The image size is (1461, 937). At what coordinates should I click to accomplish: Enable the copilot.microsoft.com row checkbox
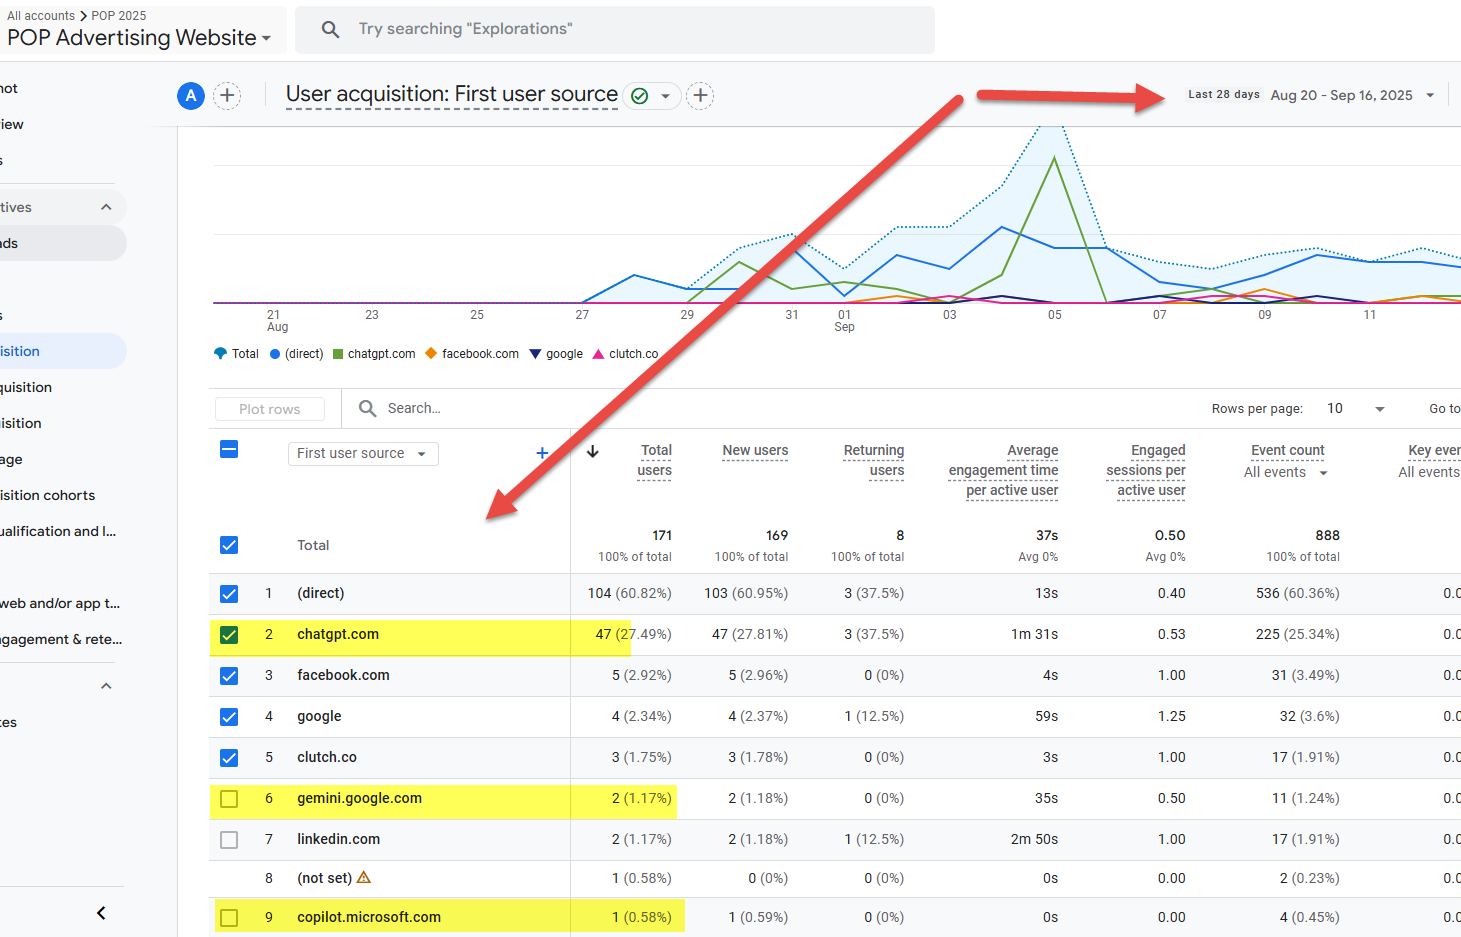(229, 918)
